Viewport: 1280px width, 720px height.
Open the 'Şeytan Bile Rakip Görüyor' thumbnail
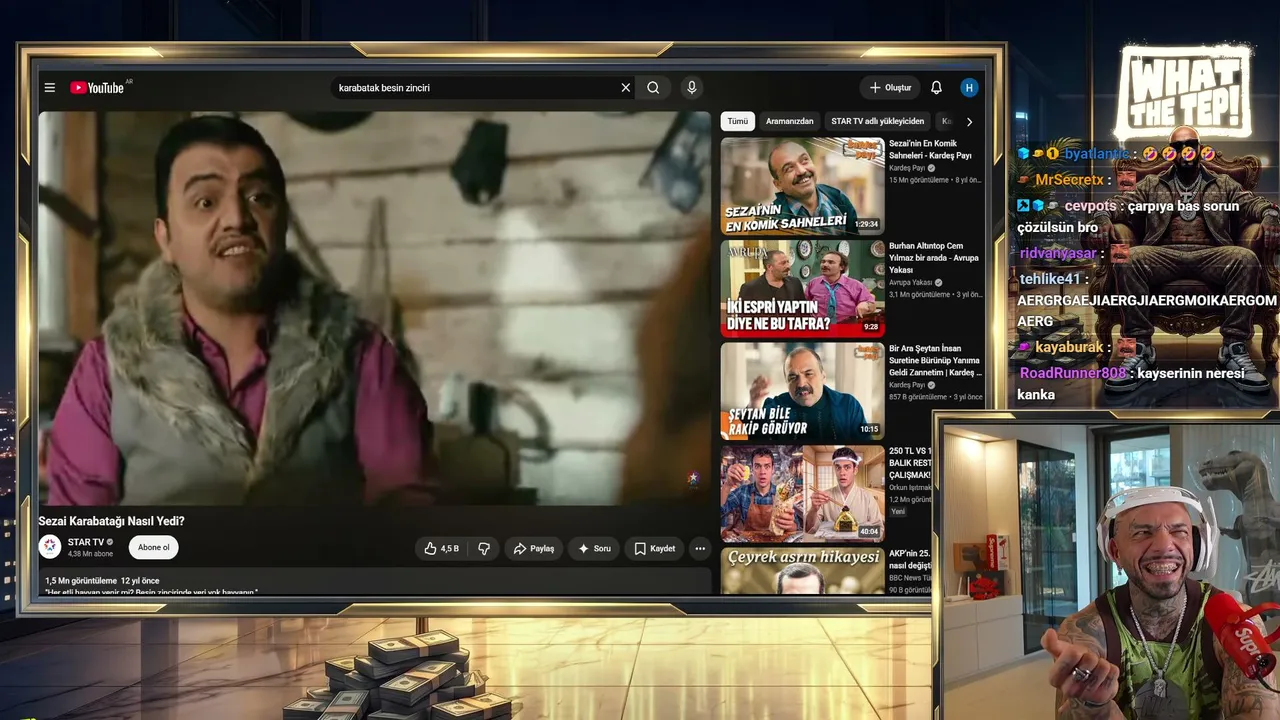803,391
